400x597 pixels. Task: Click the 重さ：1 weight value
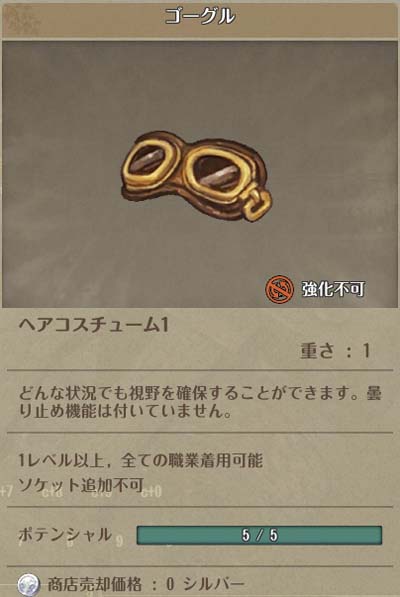pos(335,351)
